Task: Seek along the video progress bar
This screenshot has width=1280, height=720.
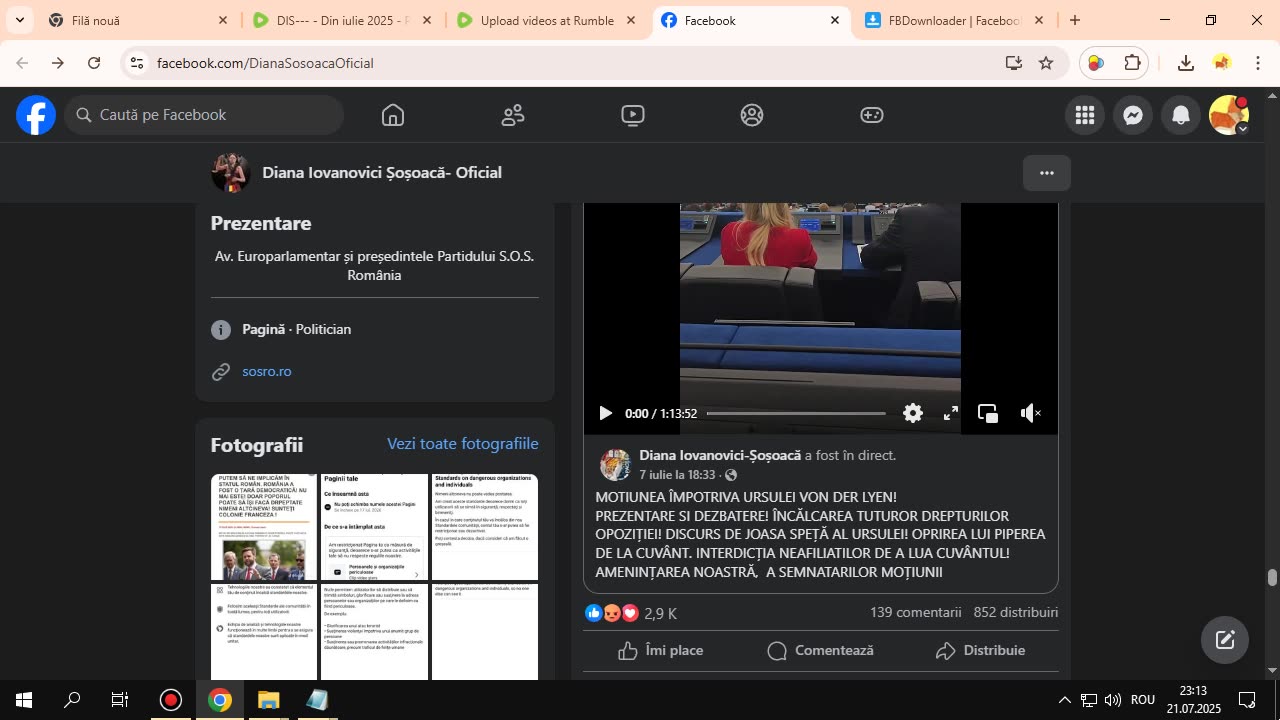Action: click(x=796, y=413)
